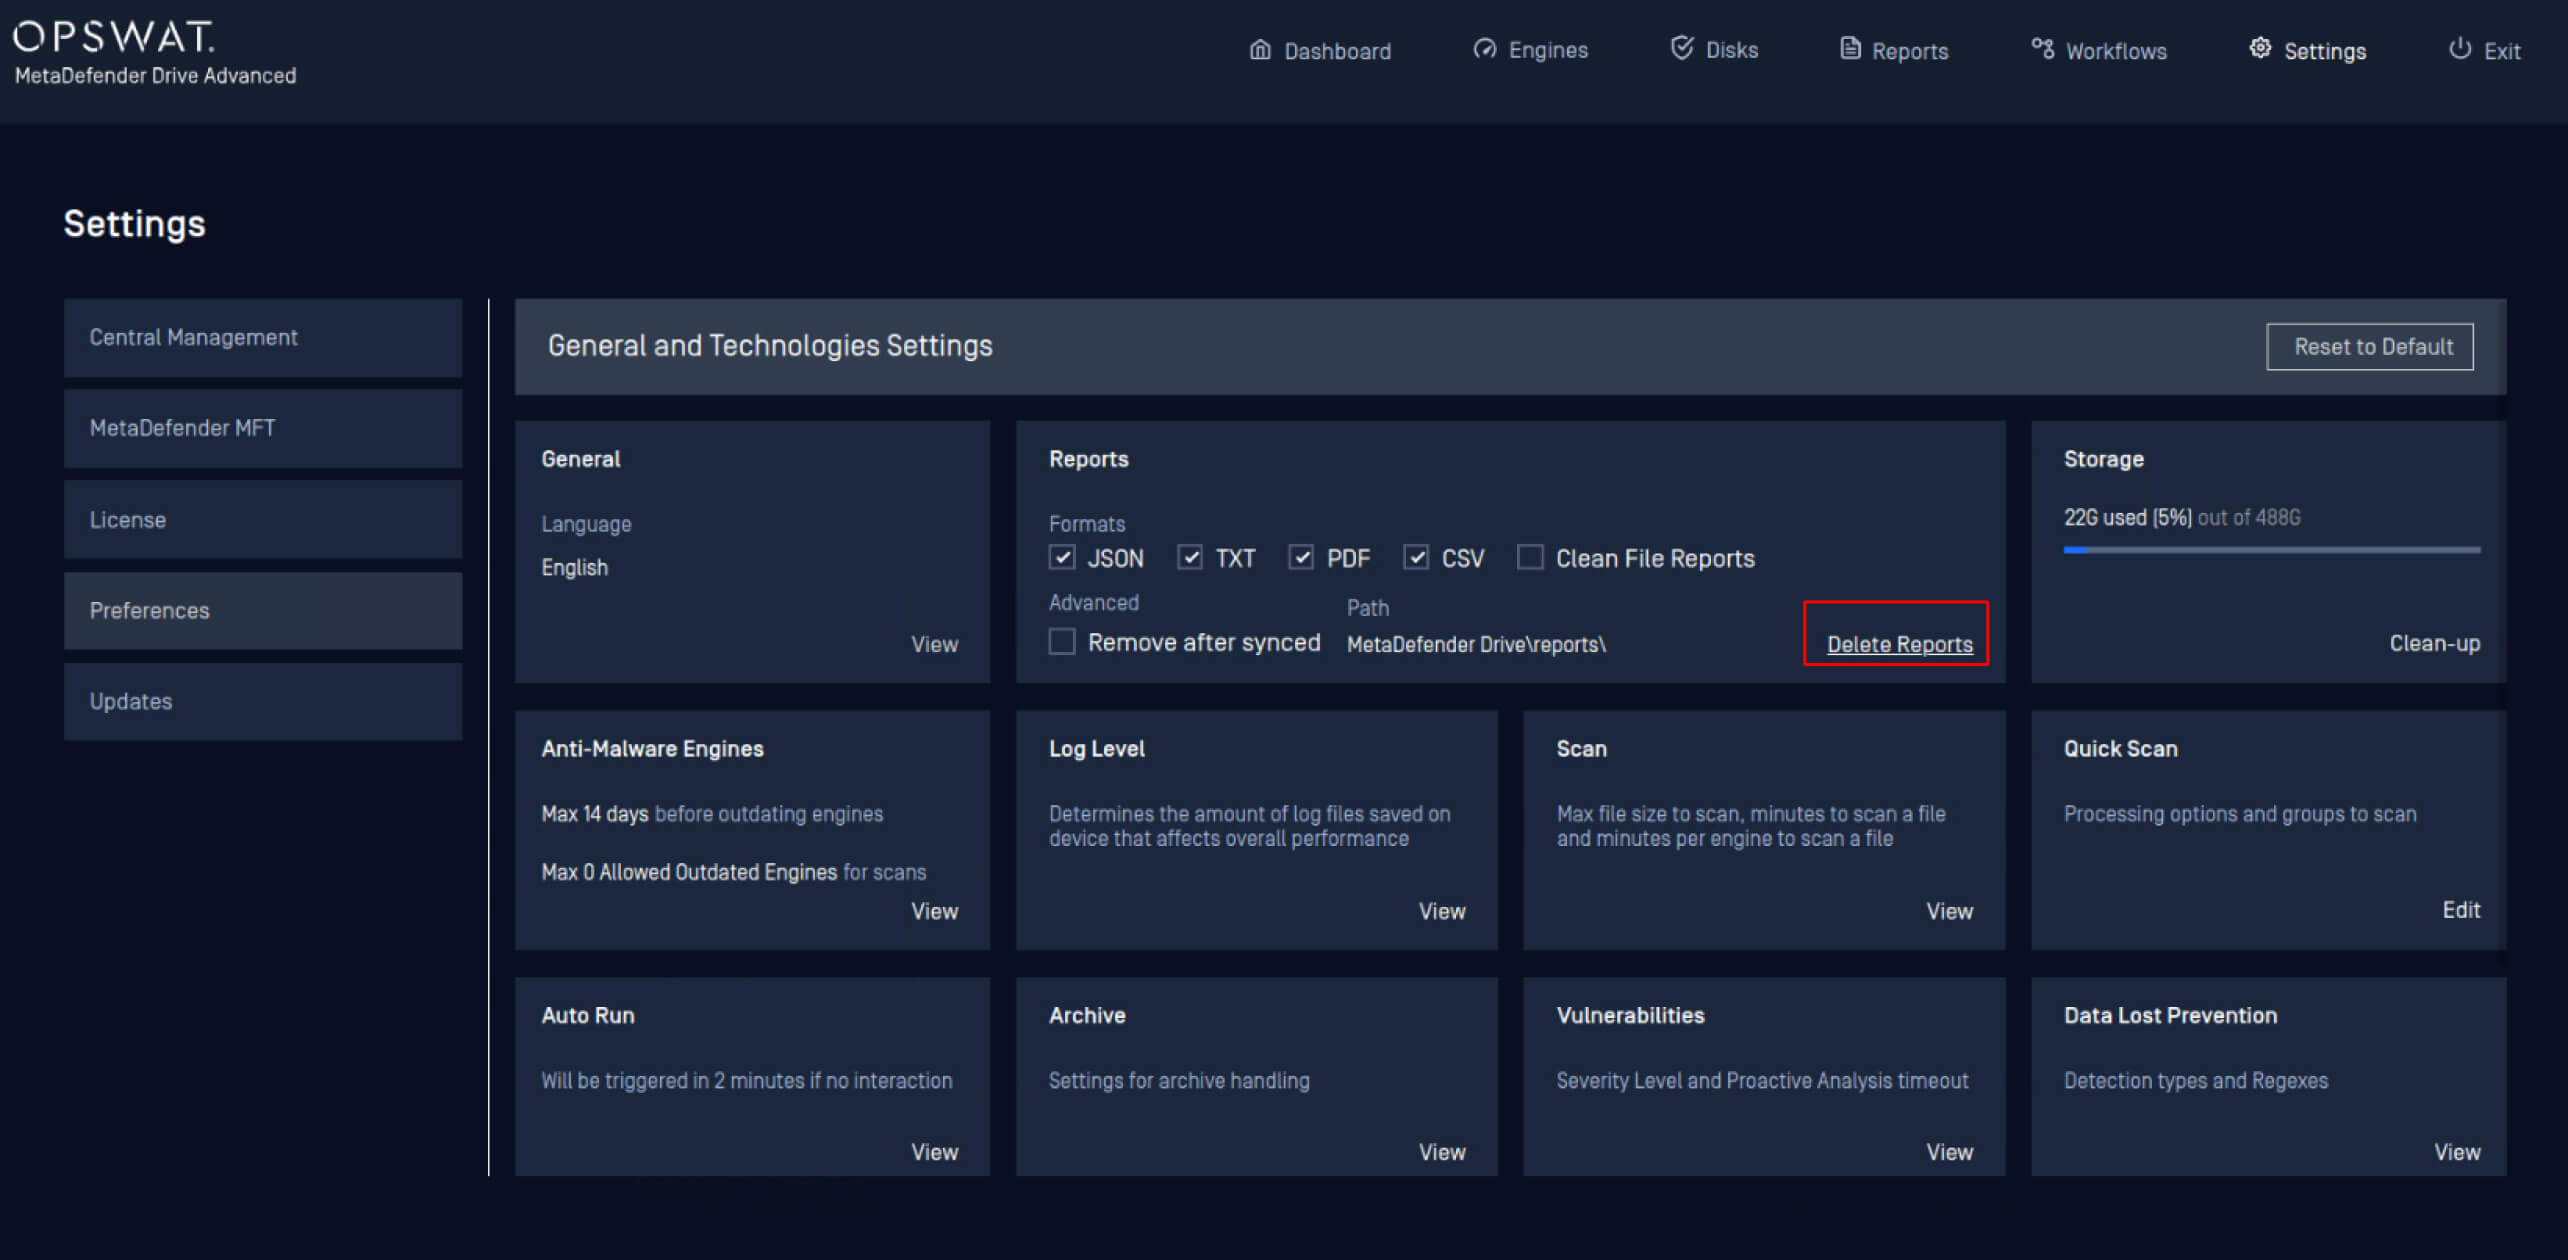Open View in Anti-Malware Engines card
Image resolution: width=2568 pixels, height=1260 pixels.
(x=934, y=911)
